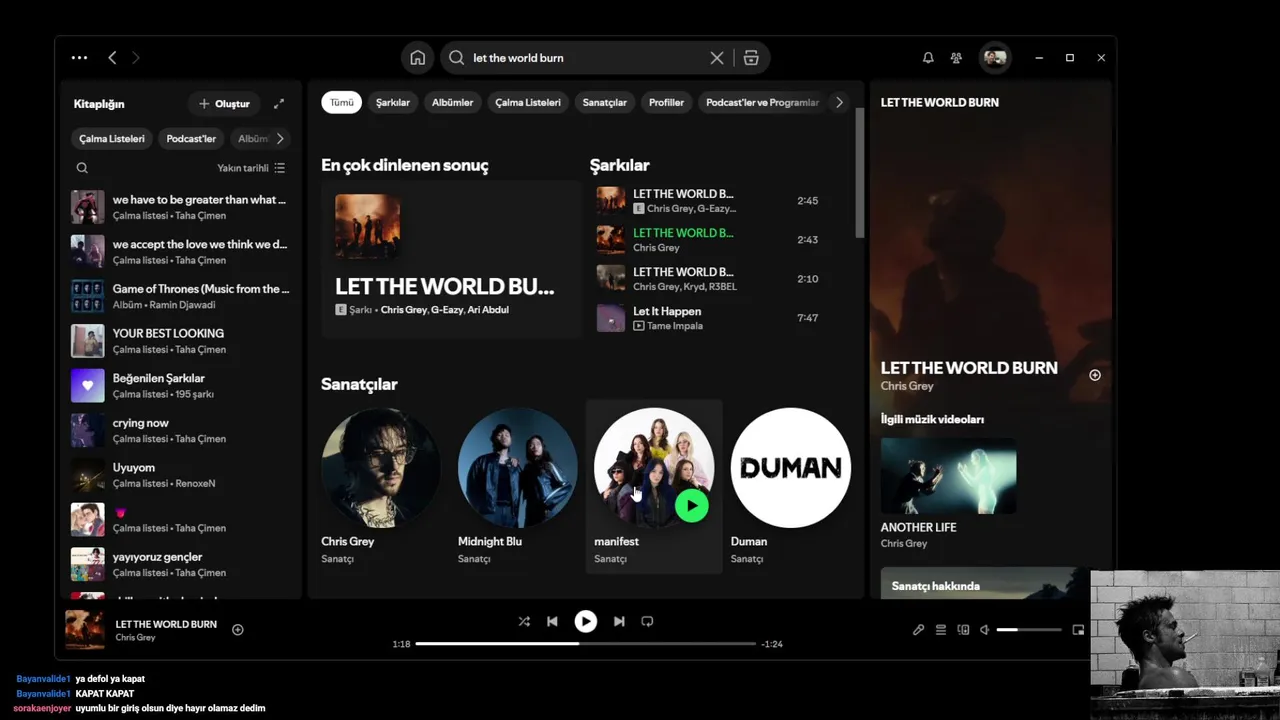Screen dimensions: 1280x720
Task: Skip to next track
Action: [x=619, y=621]
